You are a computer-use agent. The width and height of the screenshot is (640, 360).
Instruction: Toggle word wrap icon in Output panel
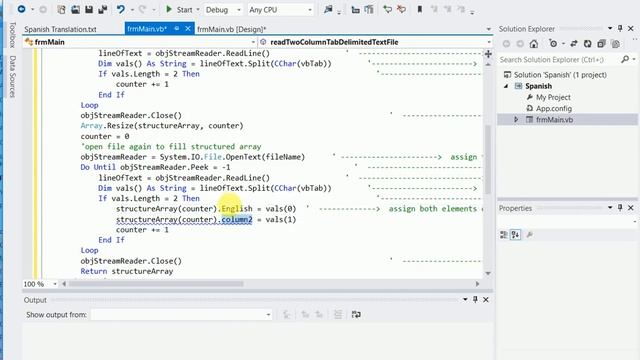356,314
